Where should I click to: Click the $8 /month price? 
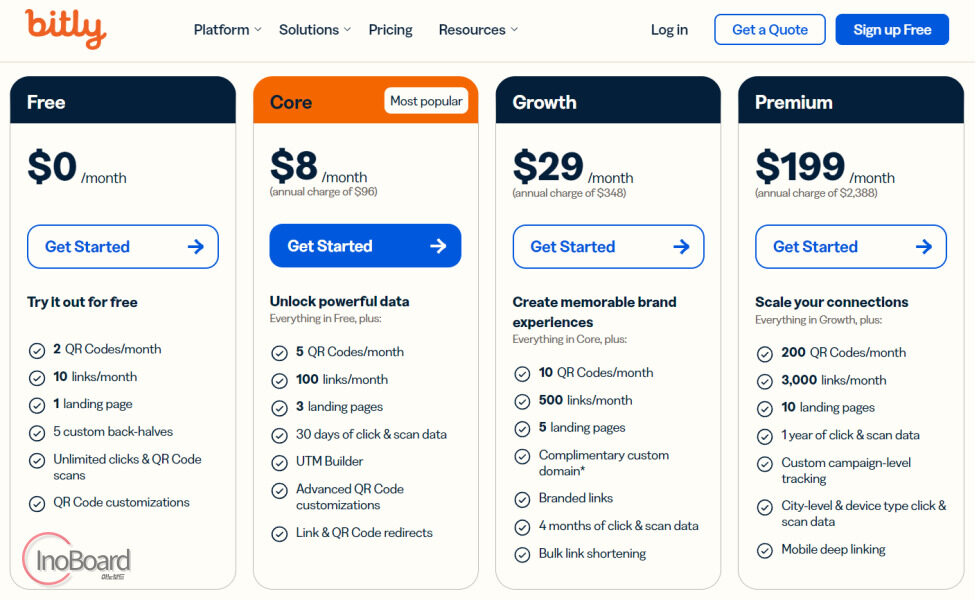point(319,167)
